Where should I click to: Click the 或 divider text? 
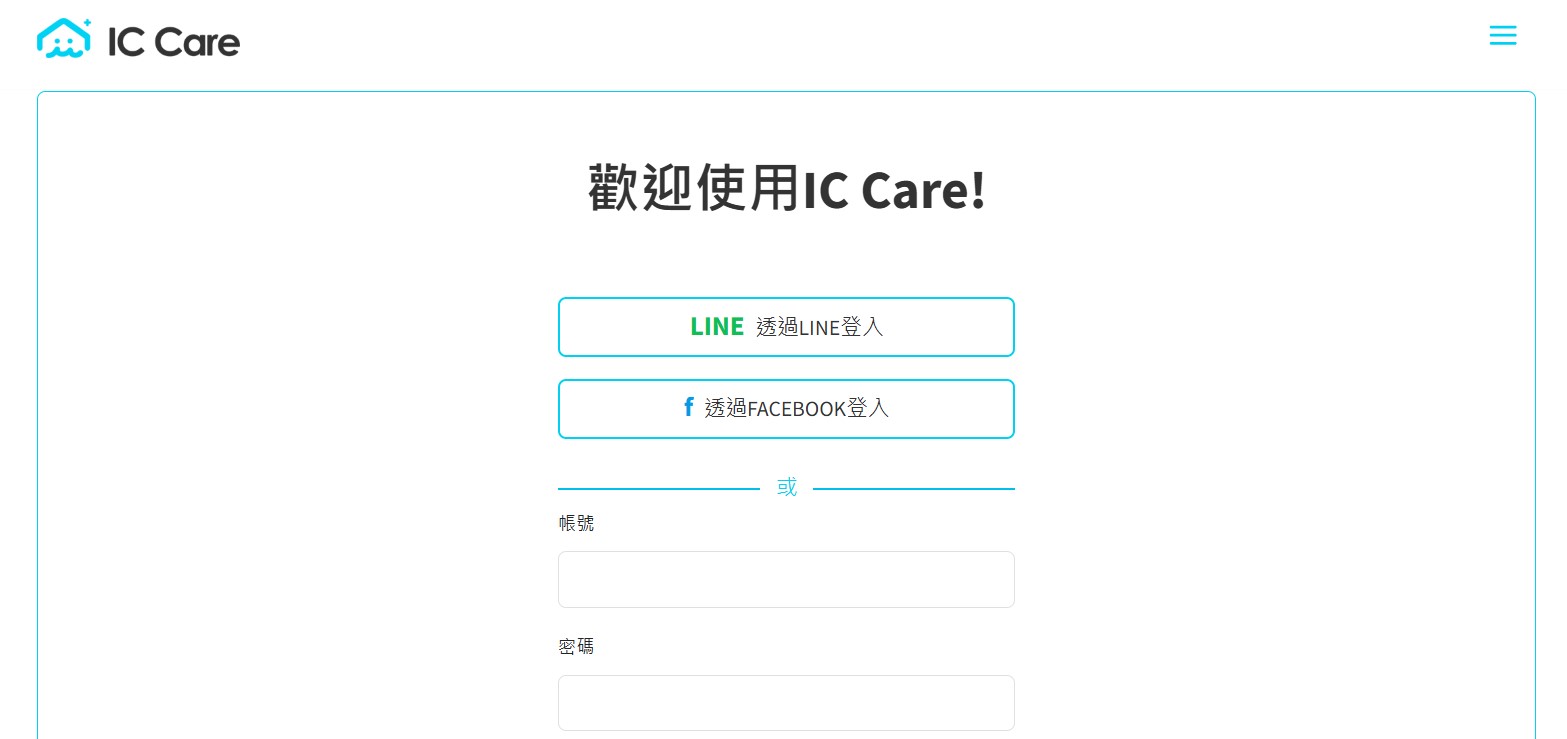click(787, 487)
